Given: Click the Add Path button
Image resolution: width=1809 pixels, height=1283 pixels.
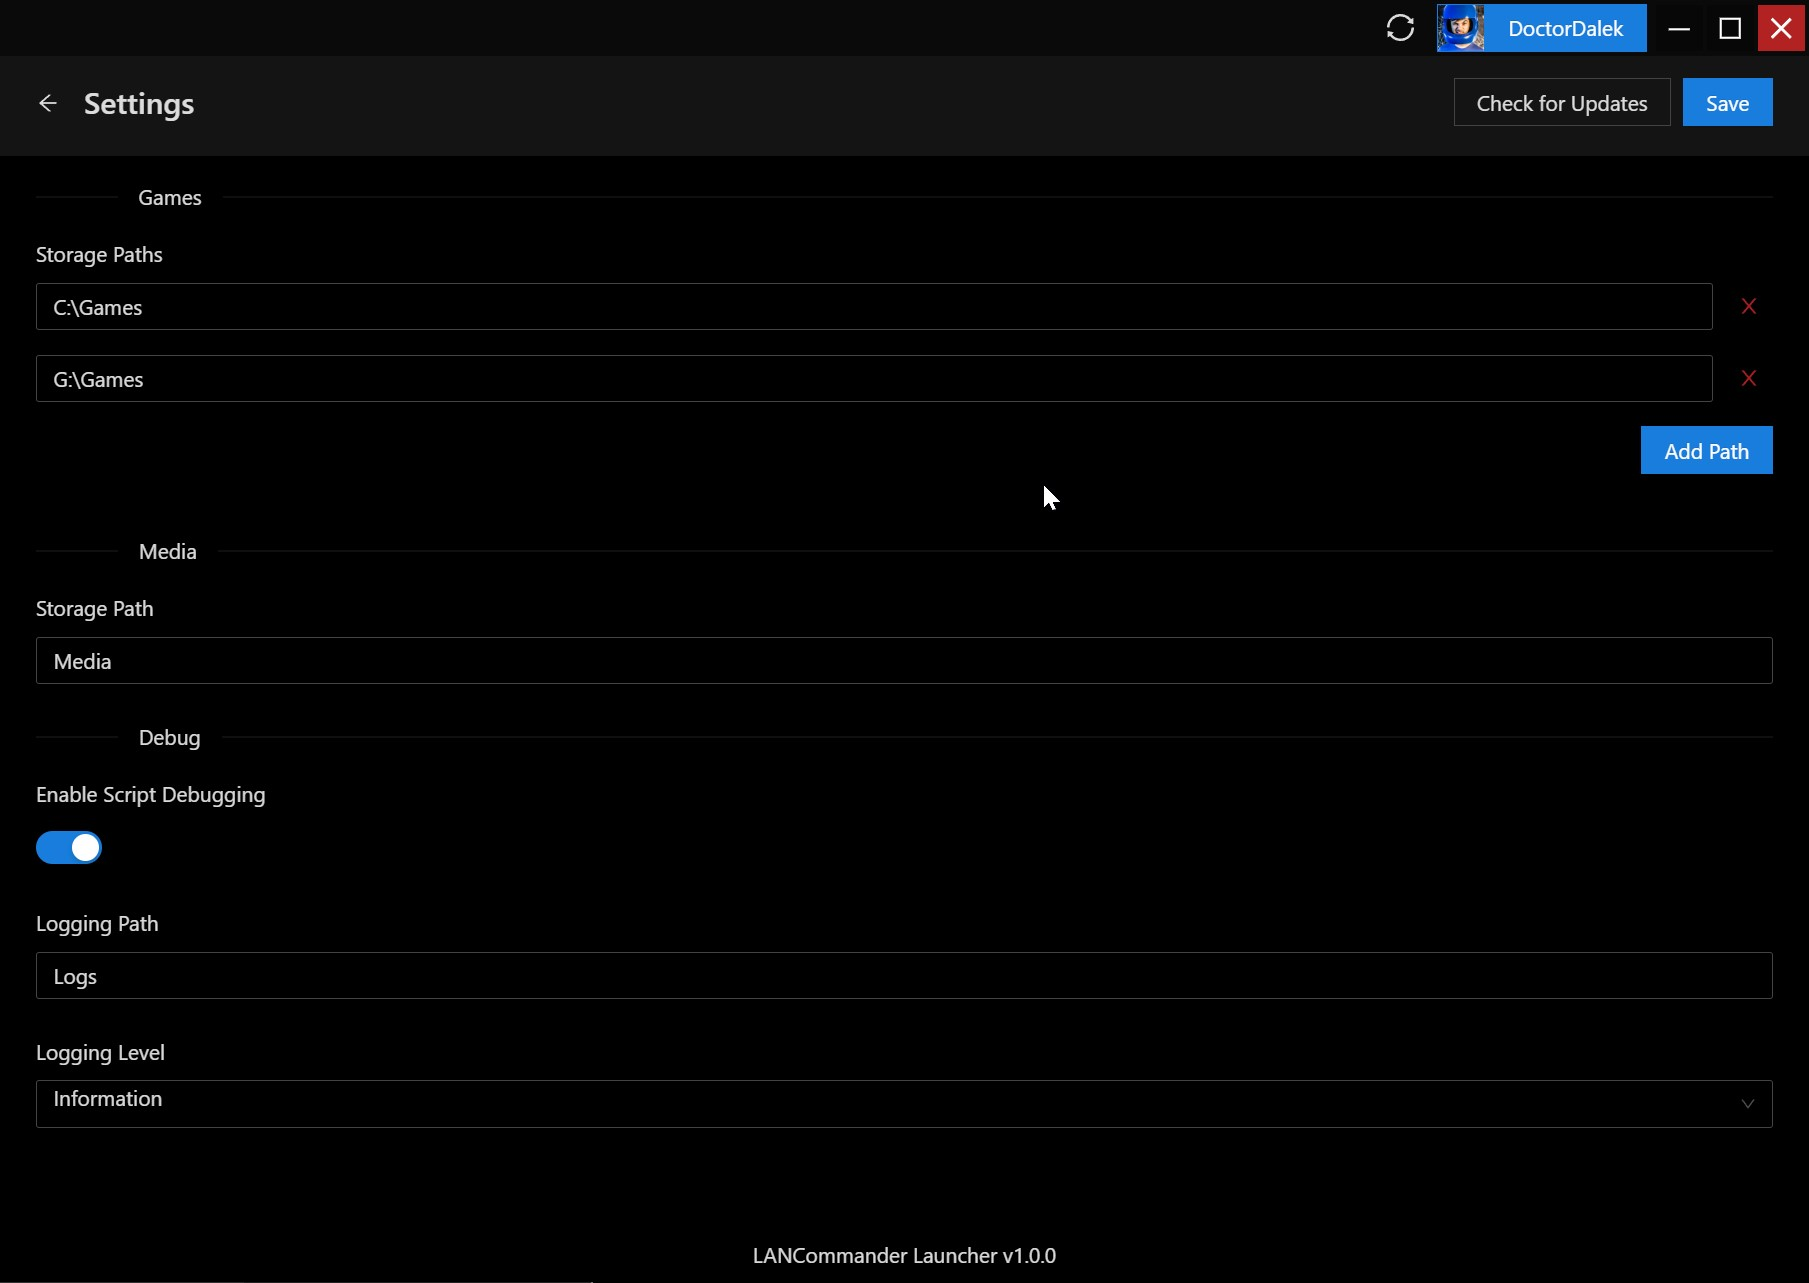Looking at the screenshot, I should 1705,450.
